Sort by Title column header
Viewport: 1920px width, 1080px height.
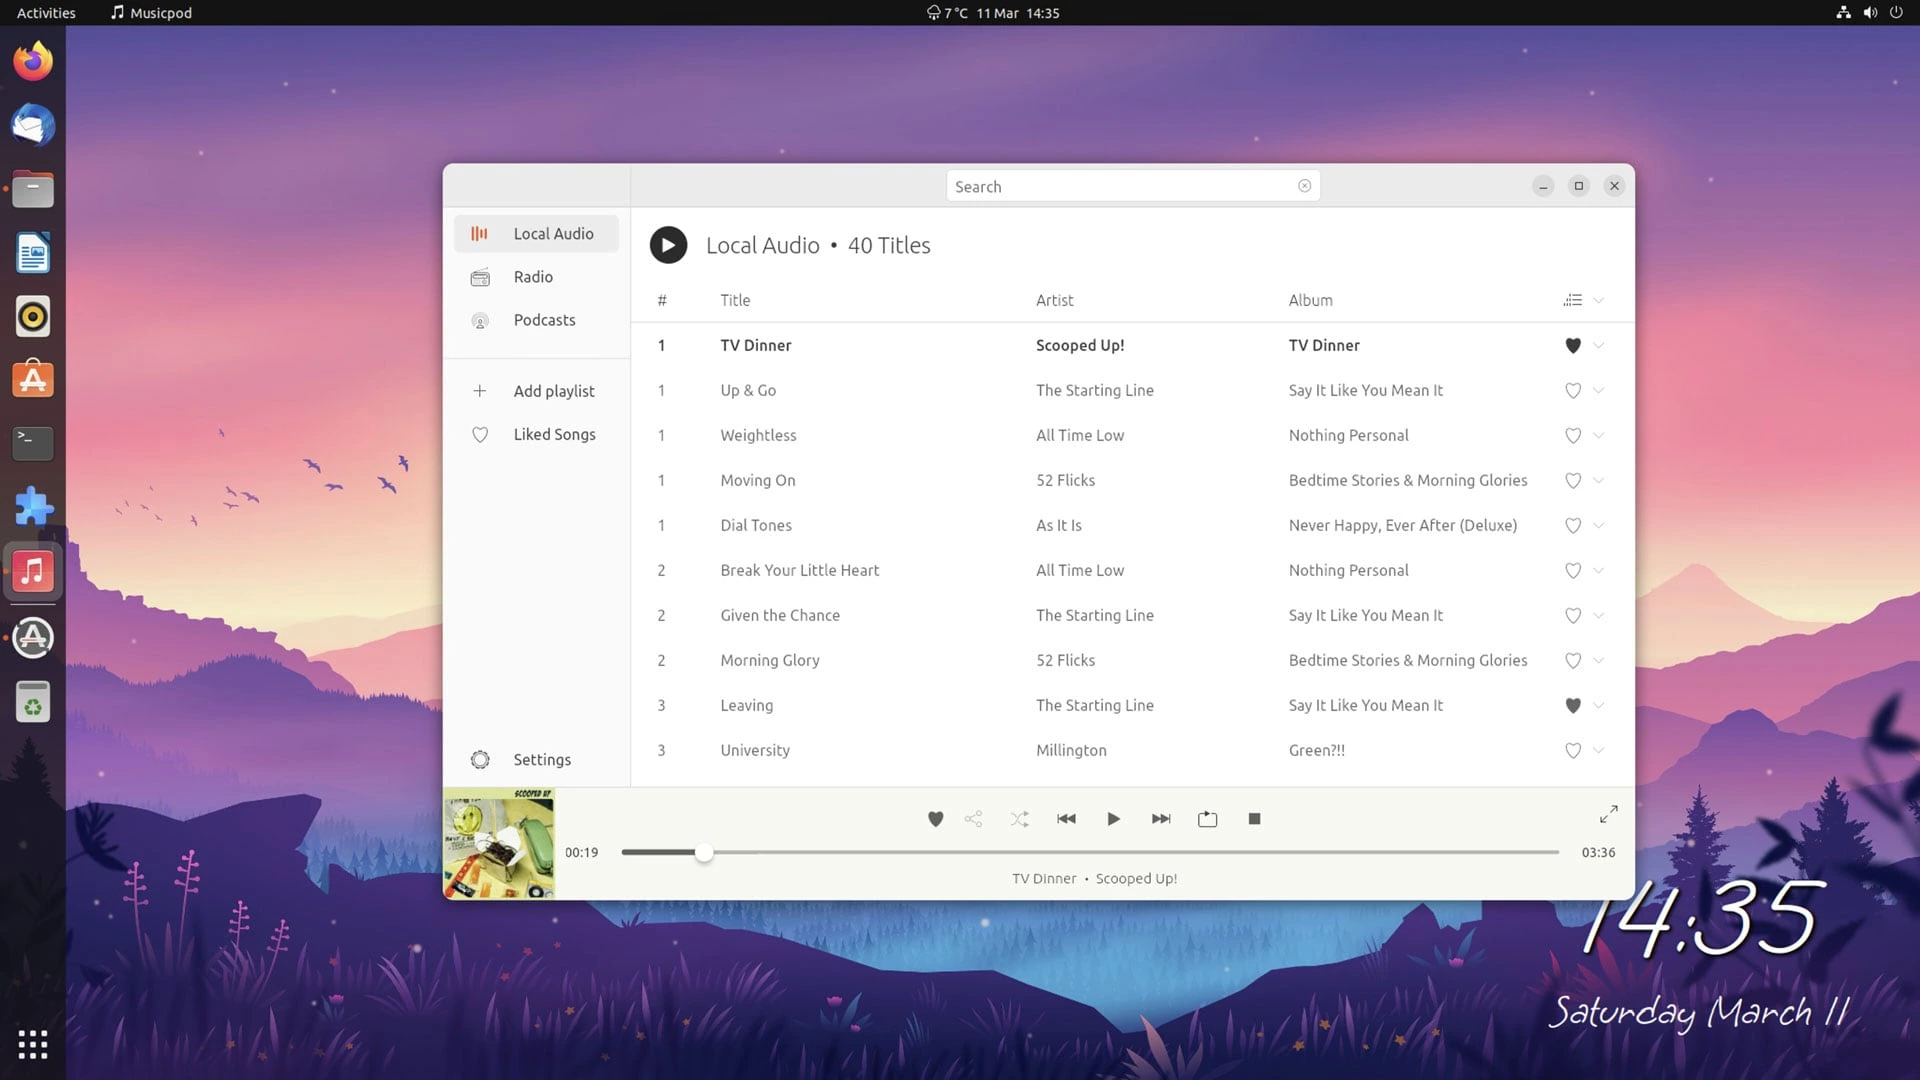coord(735,300)
